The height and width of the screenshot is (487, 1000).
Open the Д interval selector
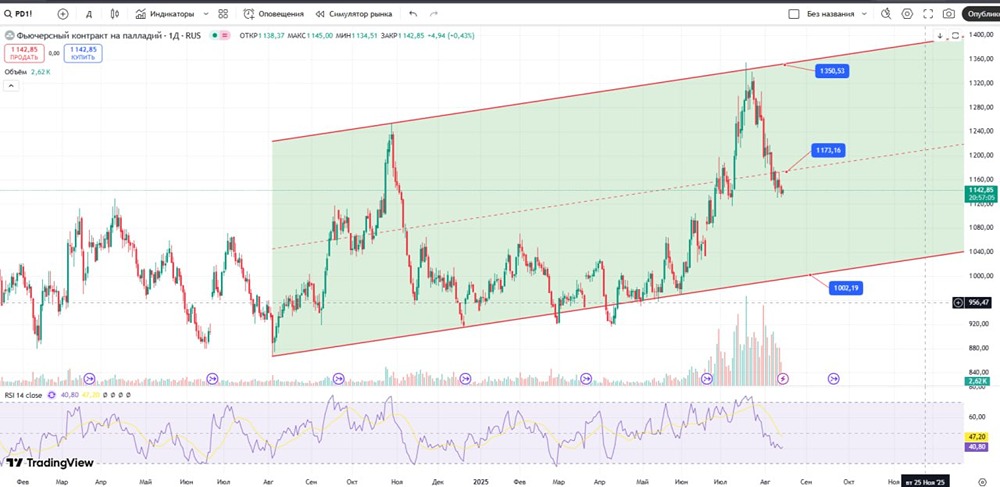[x=89, y=13]
